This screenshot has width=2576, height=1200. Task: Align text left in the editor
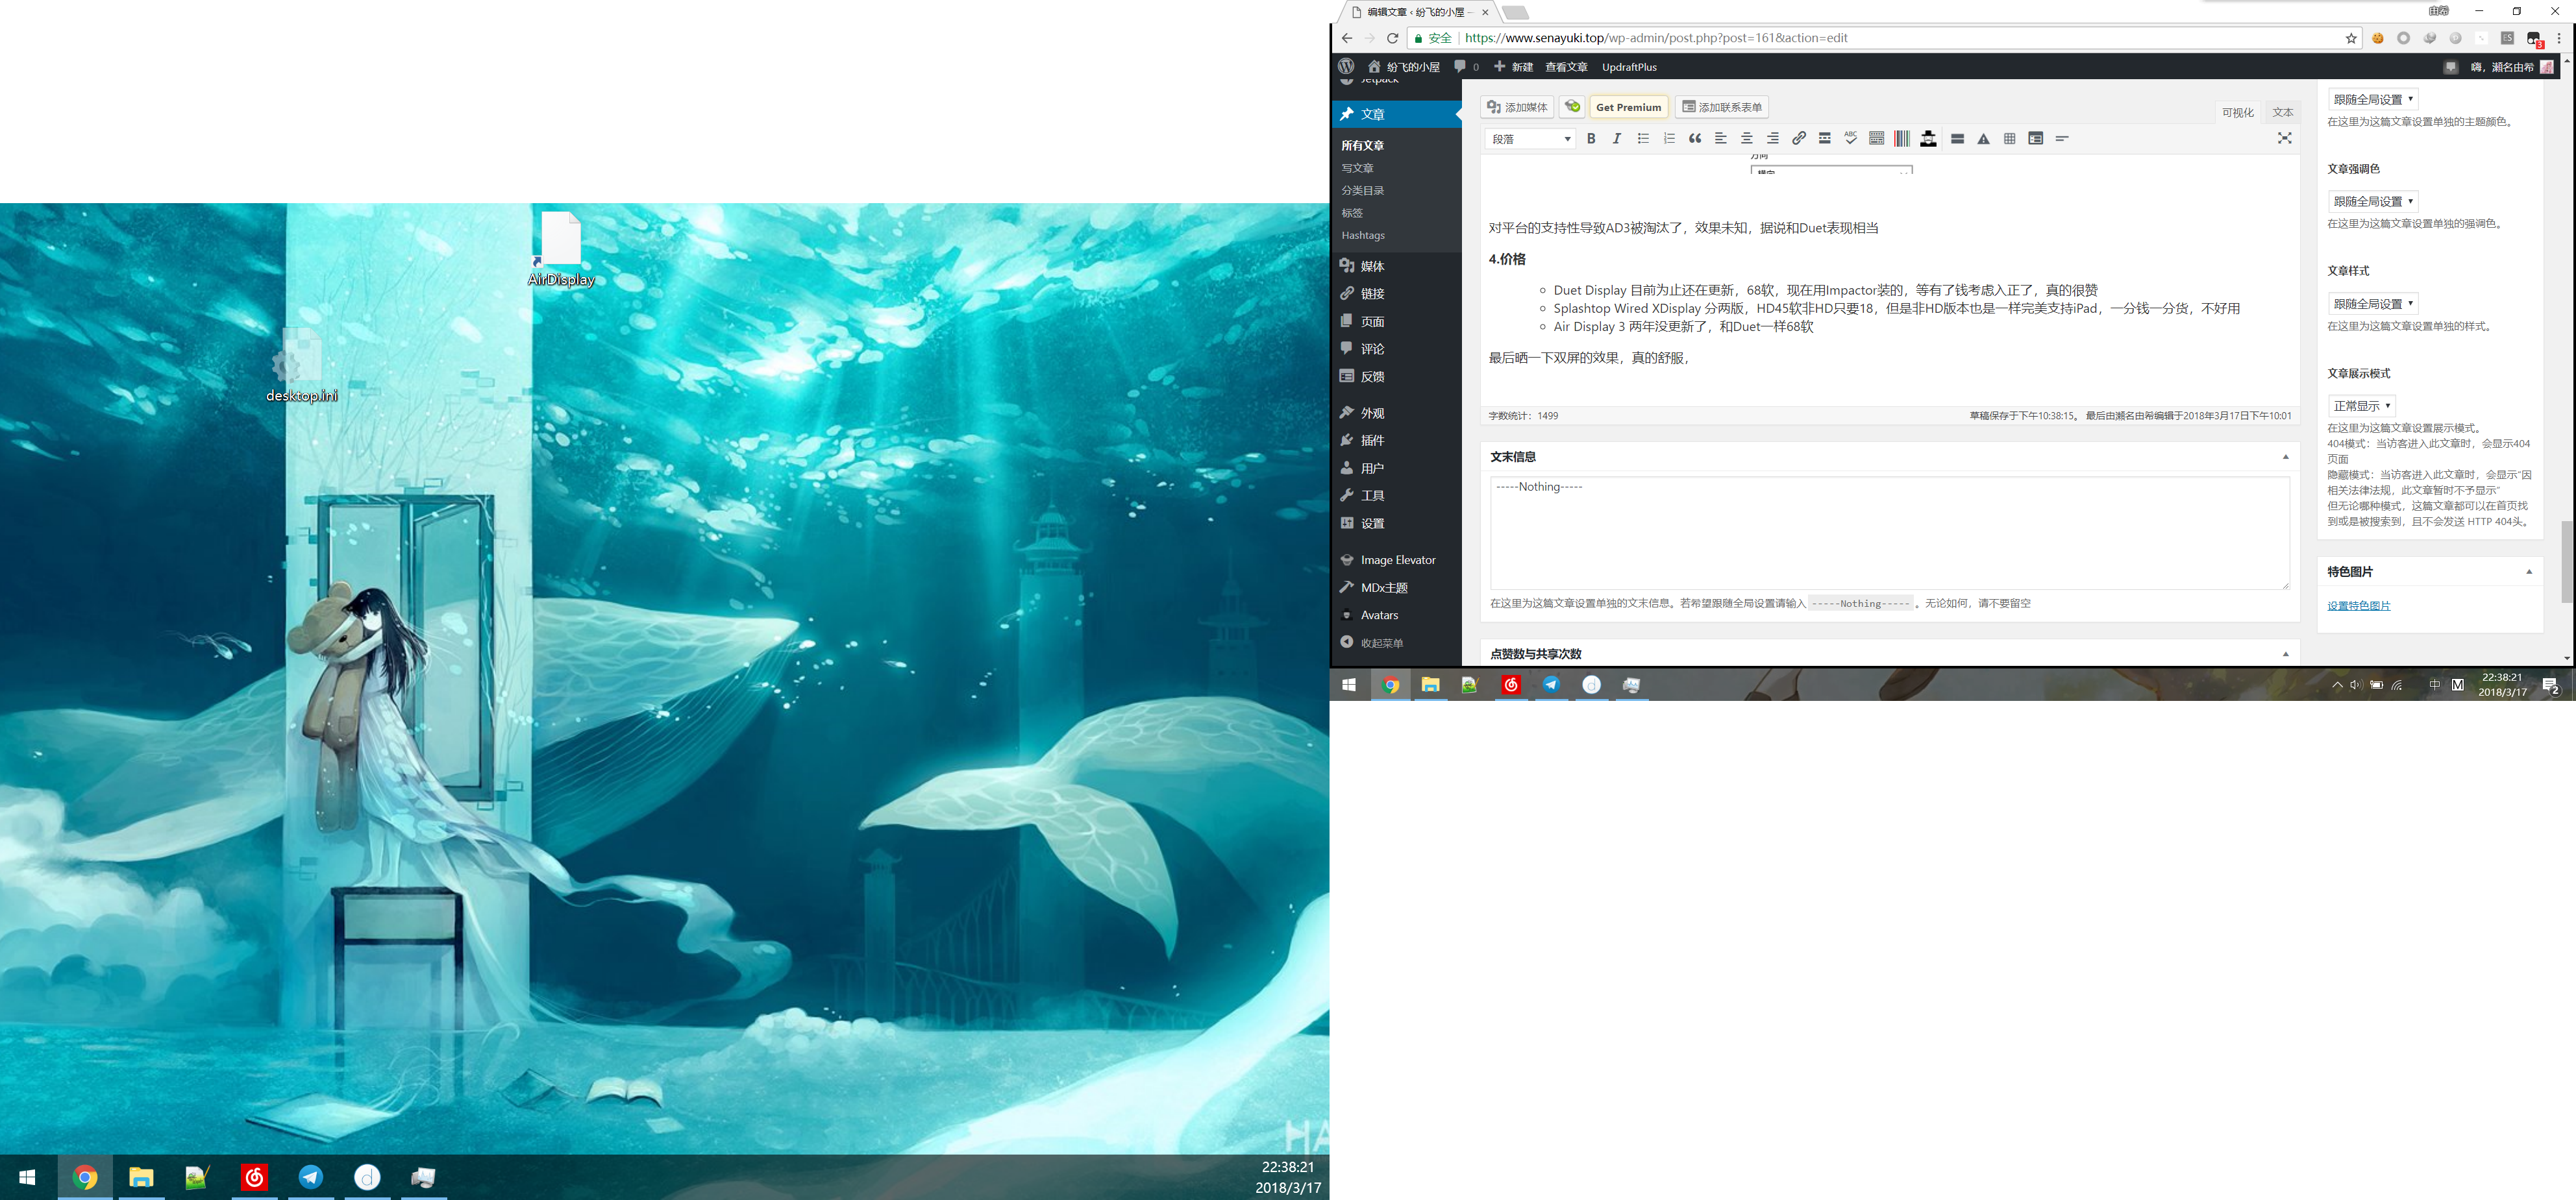point(1721,139)
